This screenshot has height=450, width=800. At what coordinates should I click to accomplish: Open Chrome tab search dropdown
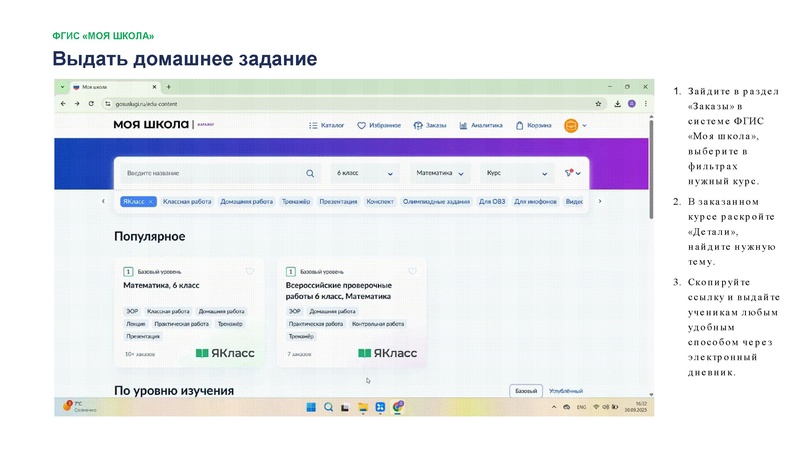tap(62, 87)
